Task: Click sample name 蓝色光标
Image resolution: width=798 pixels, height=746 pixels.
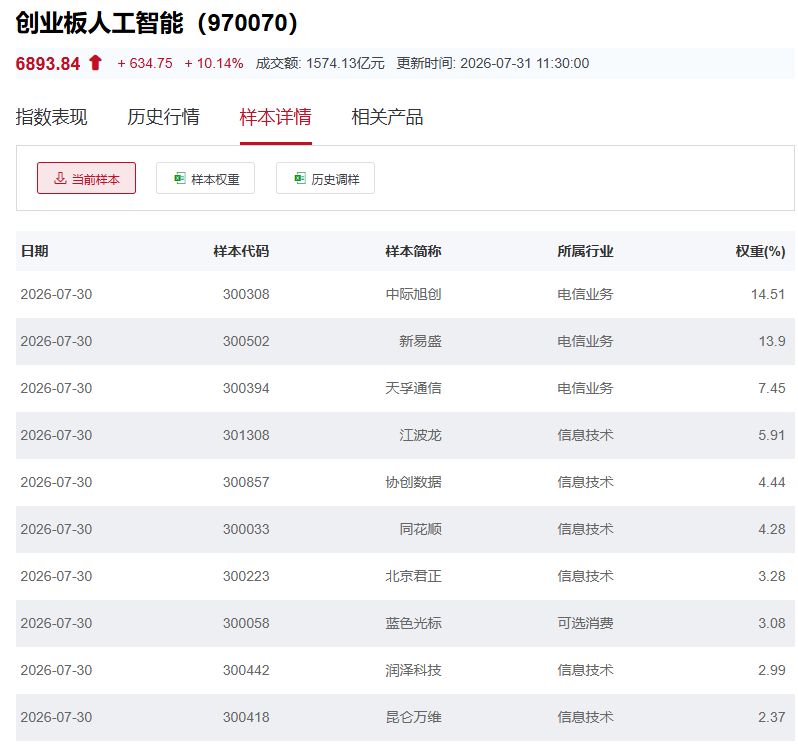Action: click(x=413, y=623)
